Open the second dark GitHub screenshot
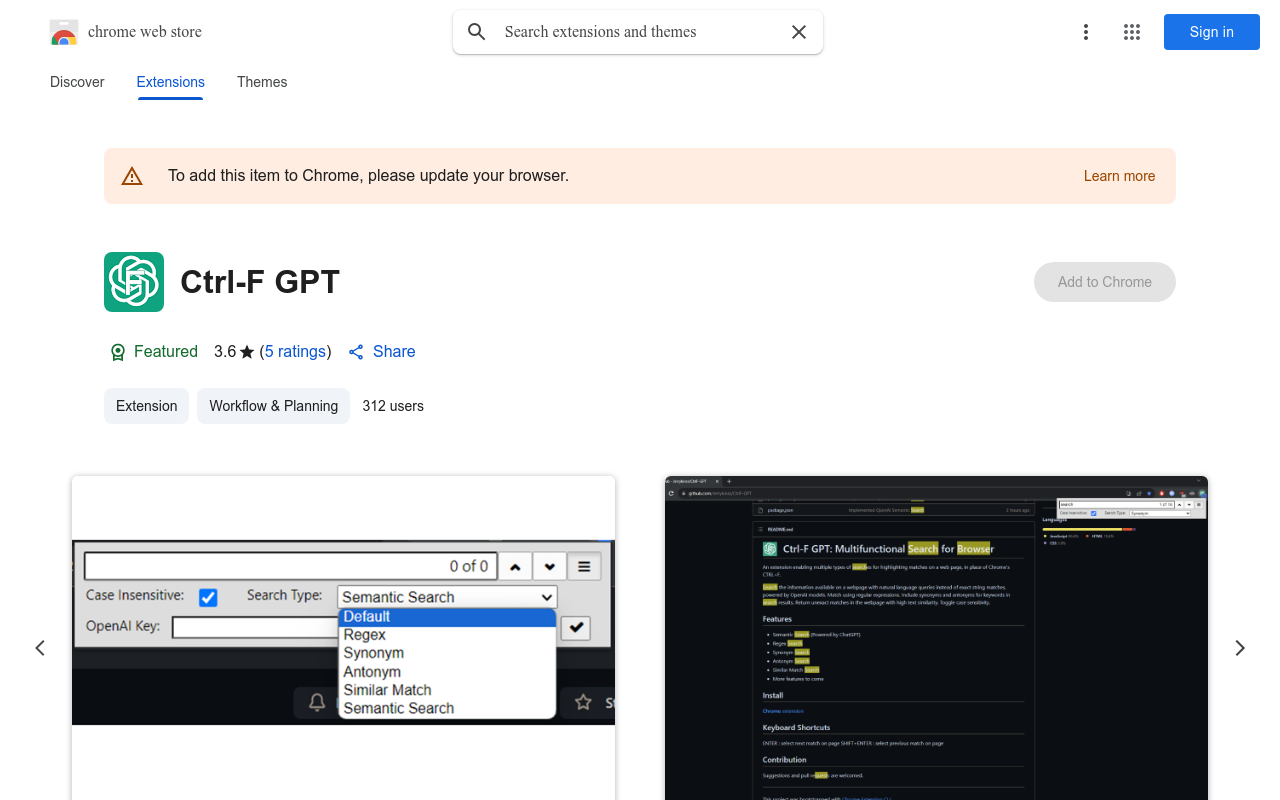The width and height of the screenshot is (1280, 800). [936, 638]
